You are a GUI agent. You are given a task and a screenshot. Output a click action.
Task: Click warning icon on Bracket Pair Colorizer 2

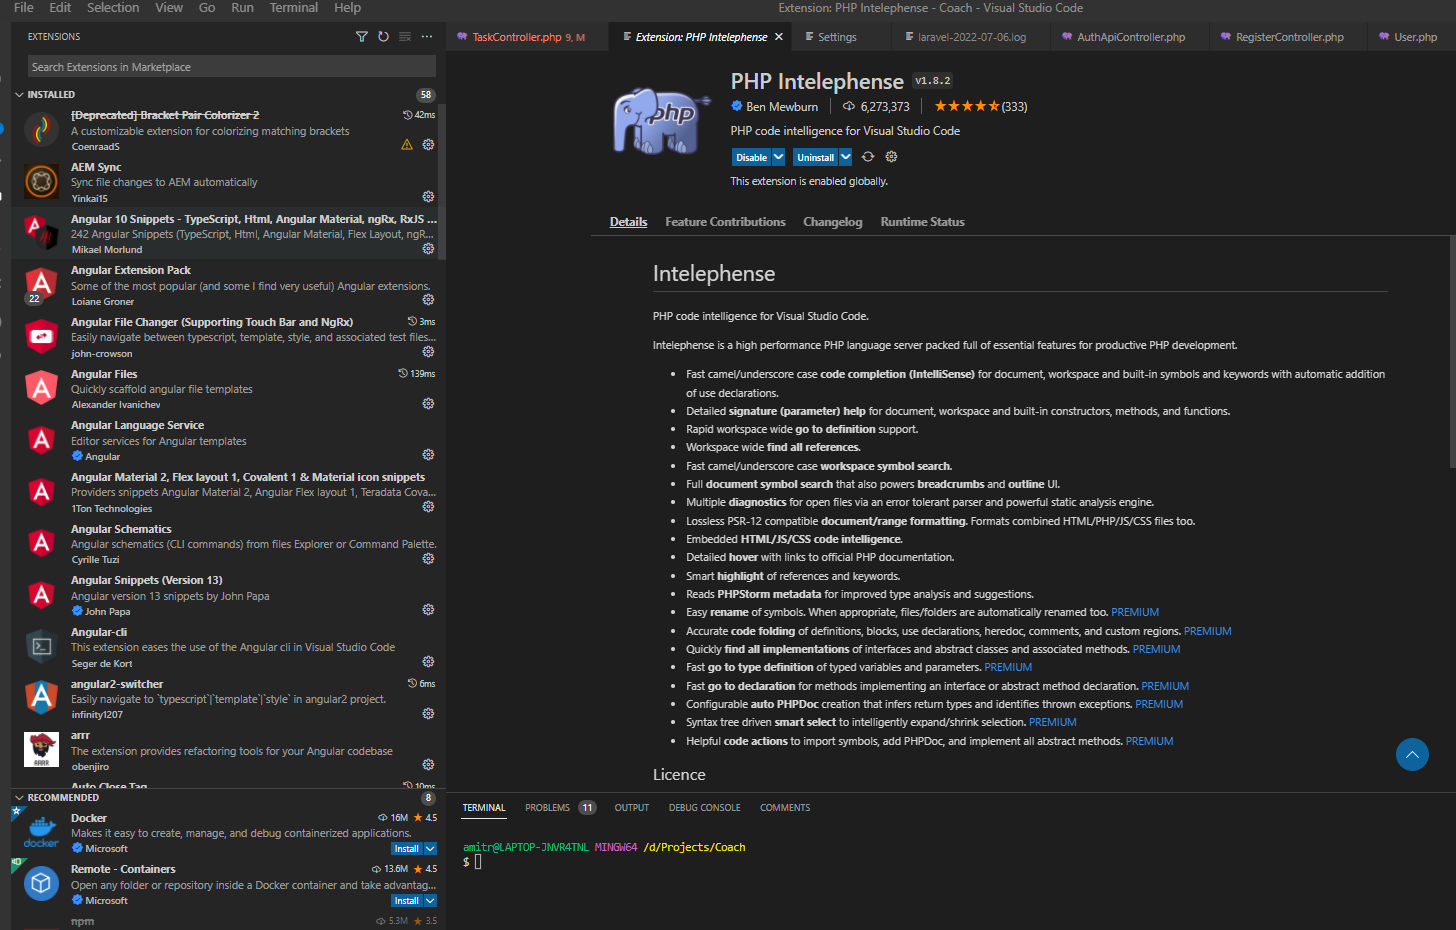(x=406, y=144)
